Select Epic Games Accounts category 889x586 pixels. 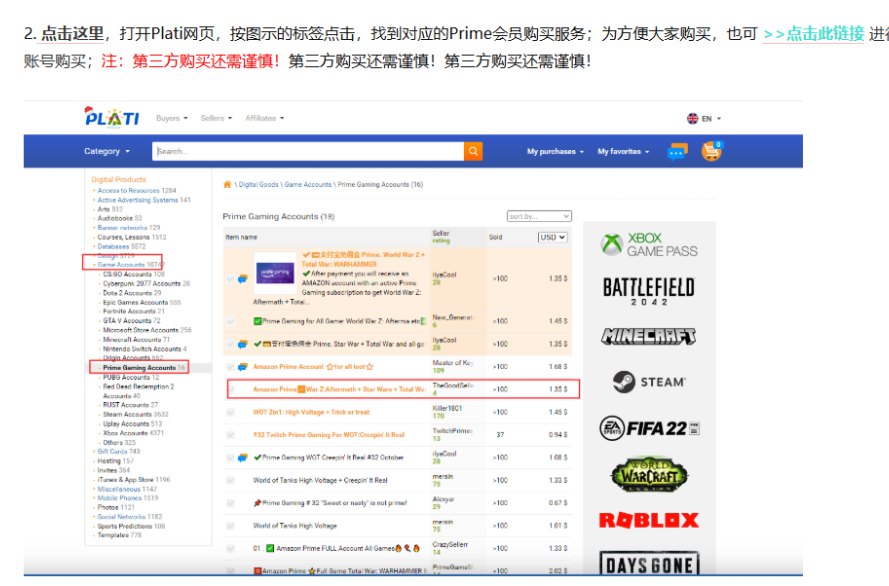point(135,302)
